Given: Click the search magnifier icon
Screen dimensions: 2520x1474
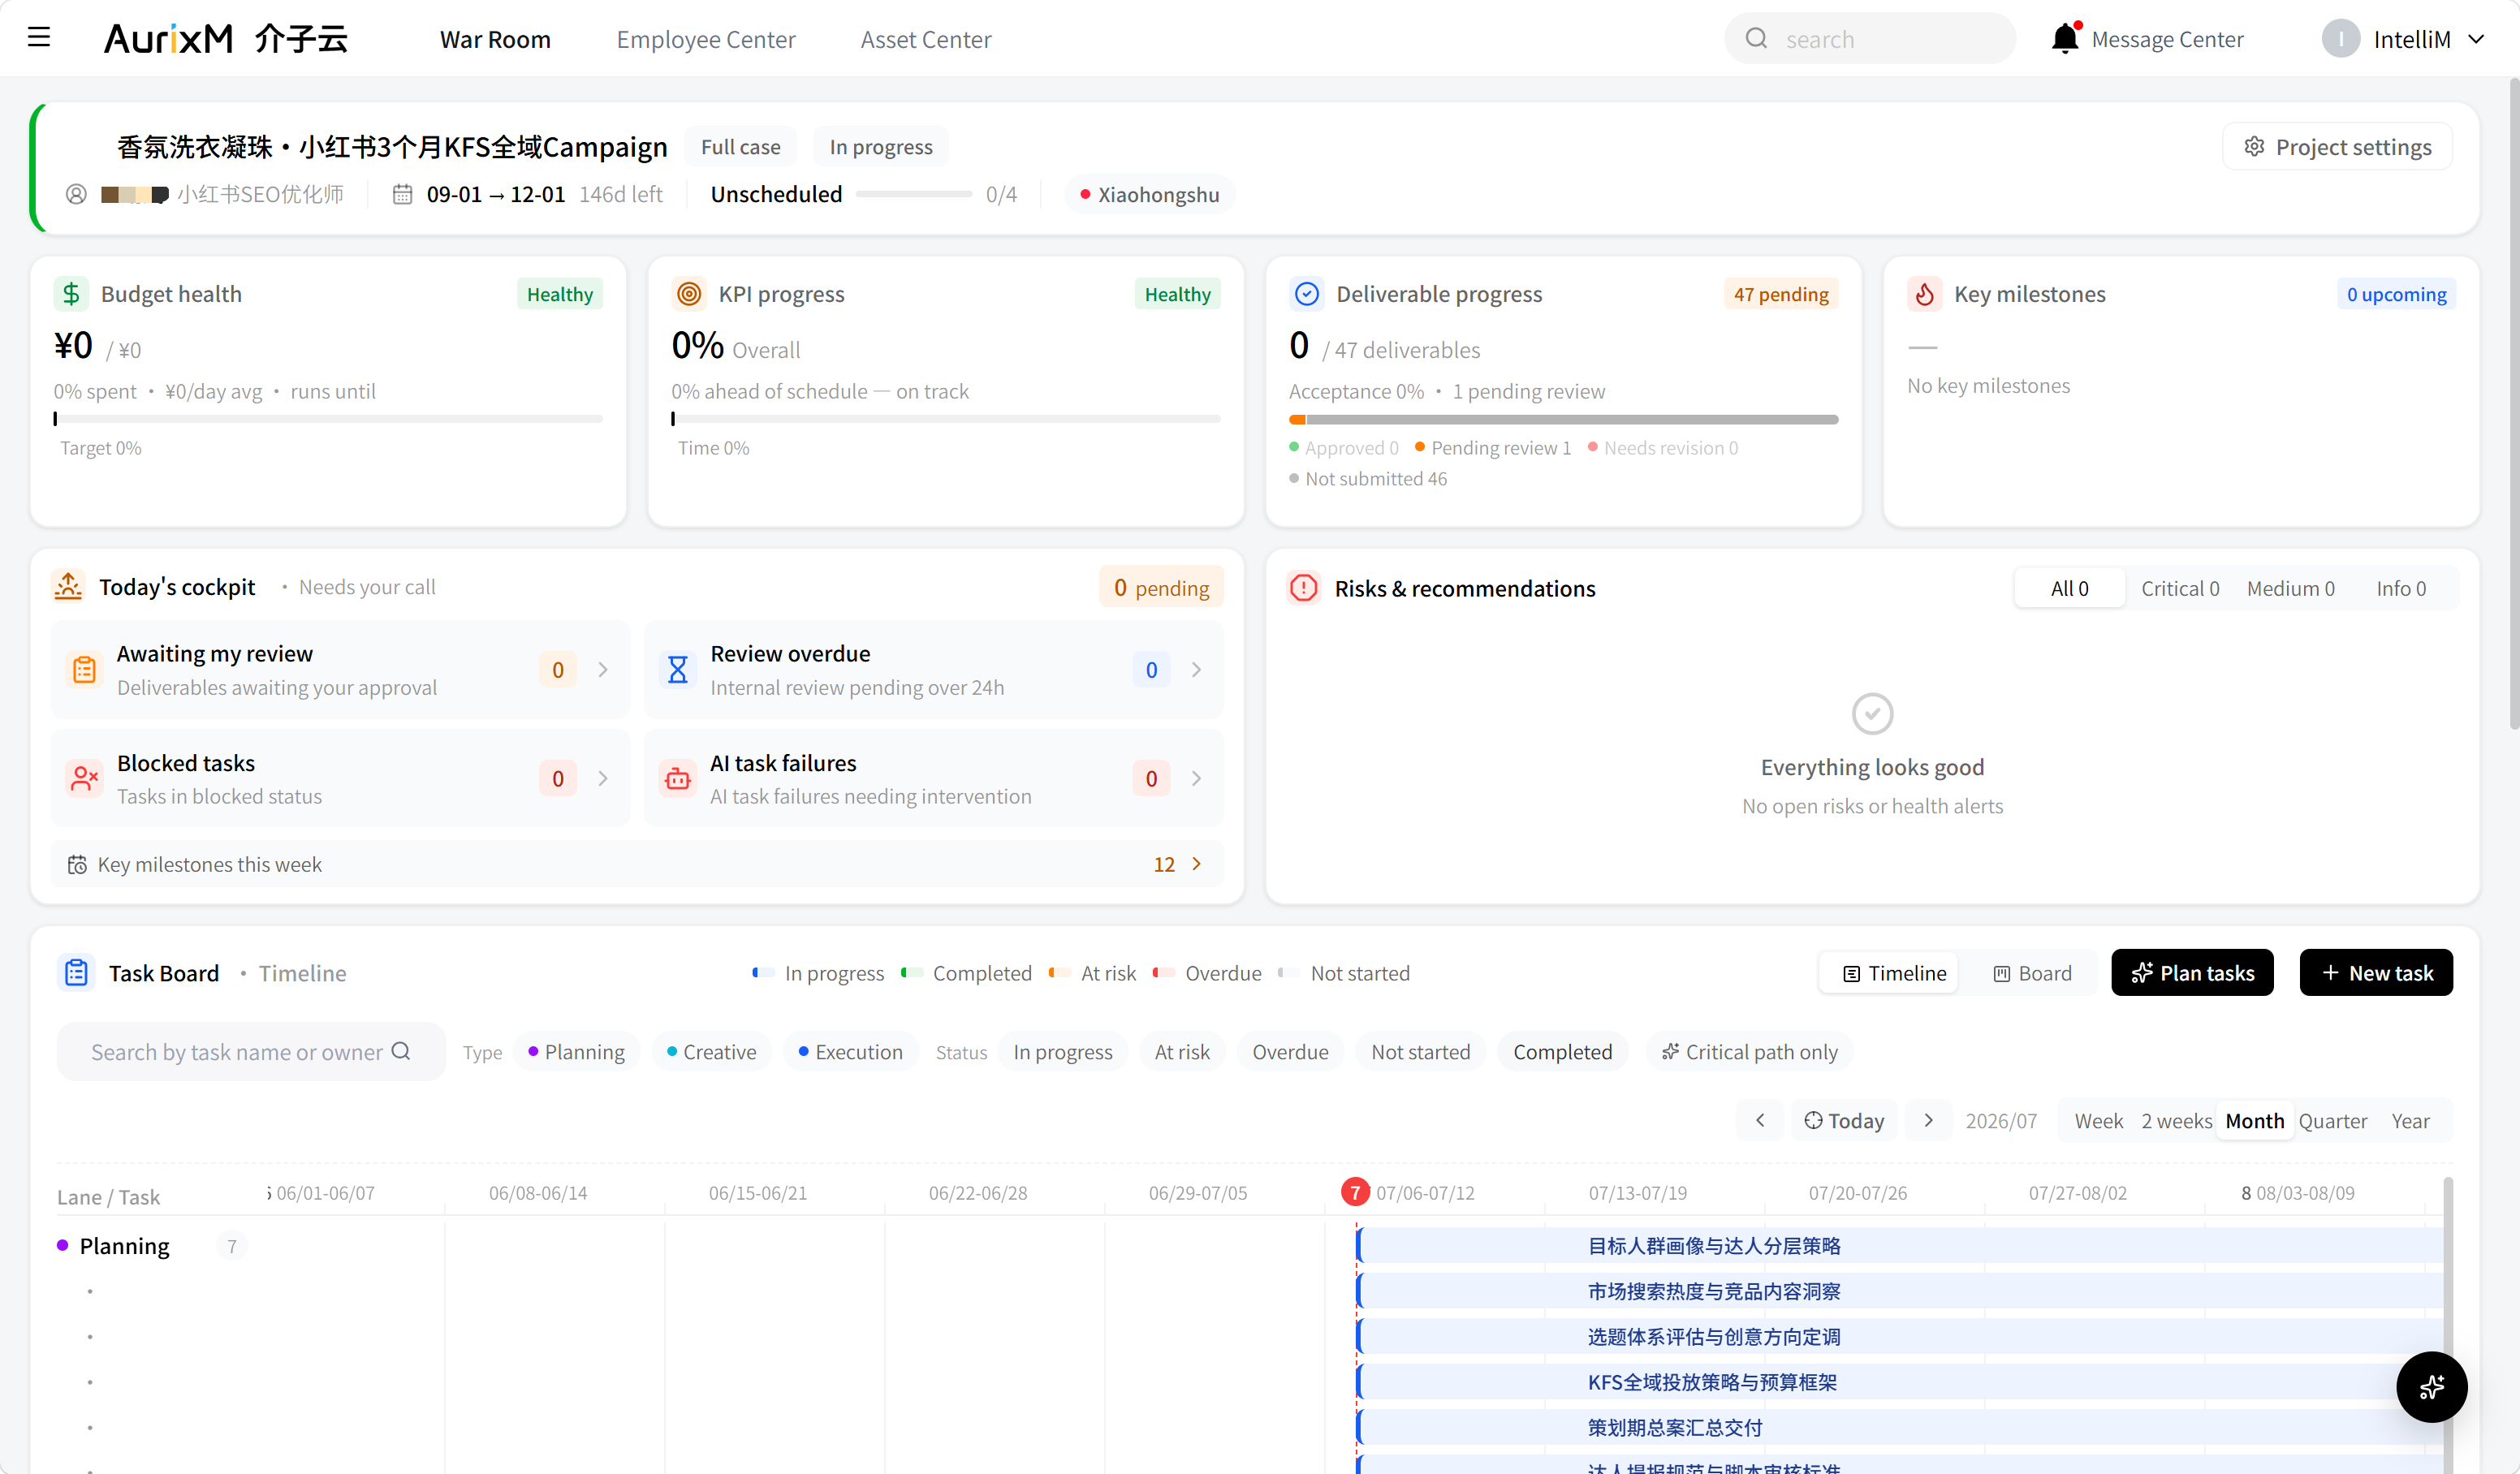Looking at the screenshot, I should point(1756,39).
